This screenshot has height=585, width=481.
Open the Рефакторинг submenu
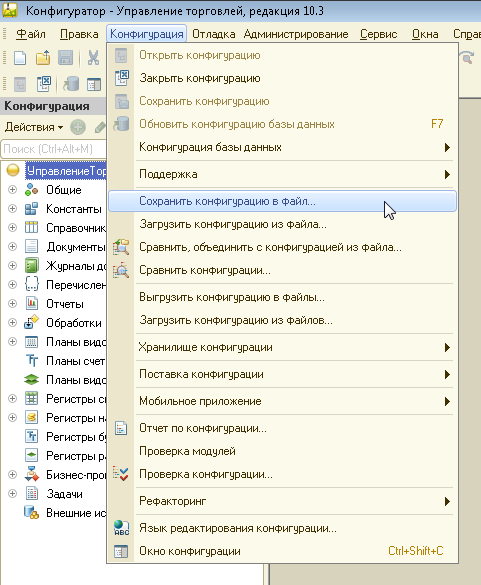click(282, 501)
